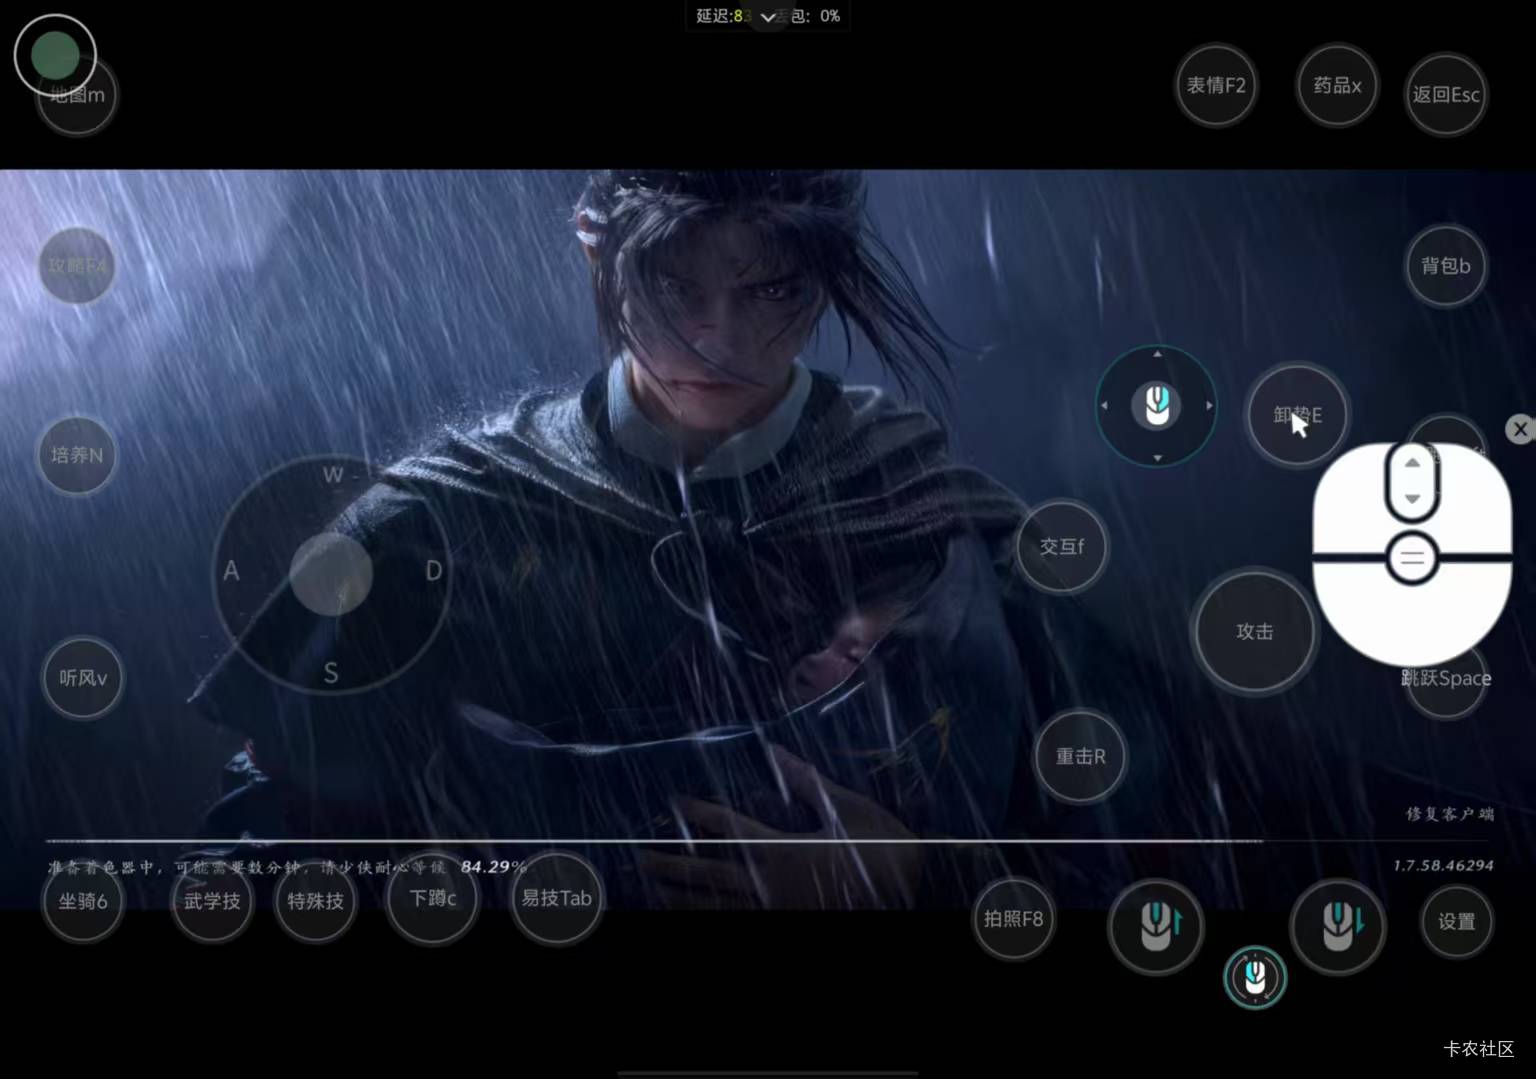Open the map with 地图m button

tap(77, 96)
